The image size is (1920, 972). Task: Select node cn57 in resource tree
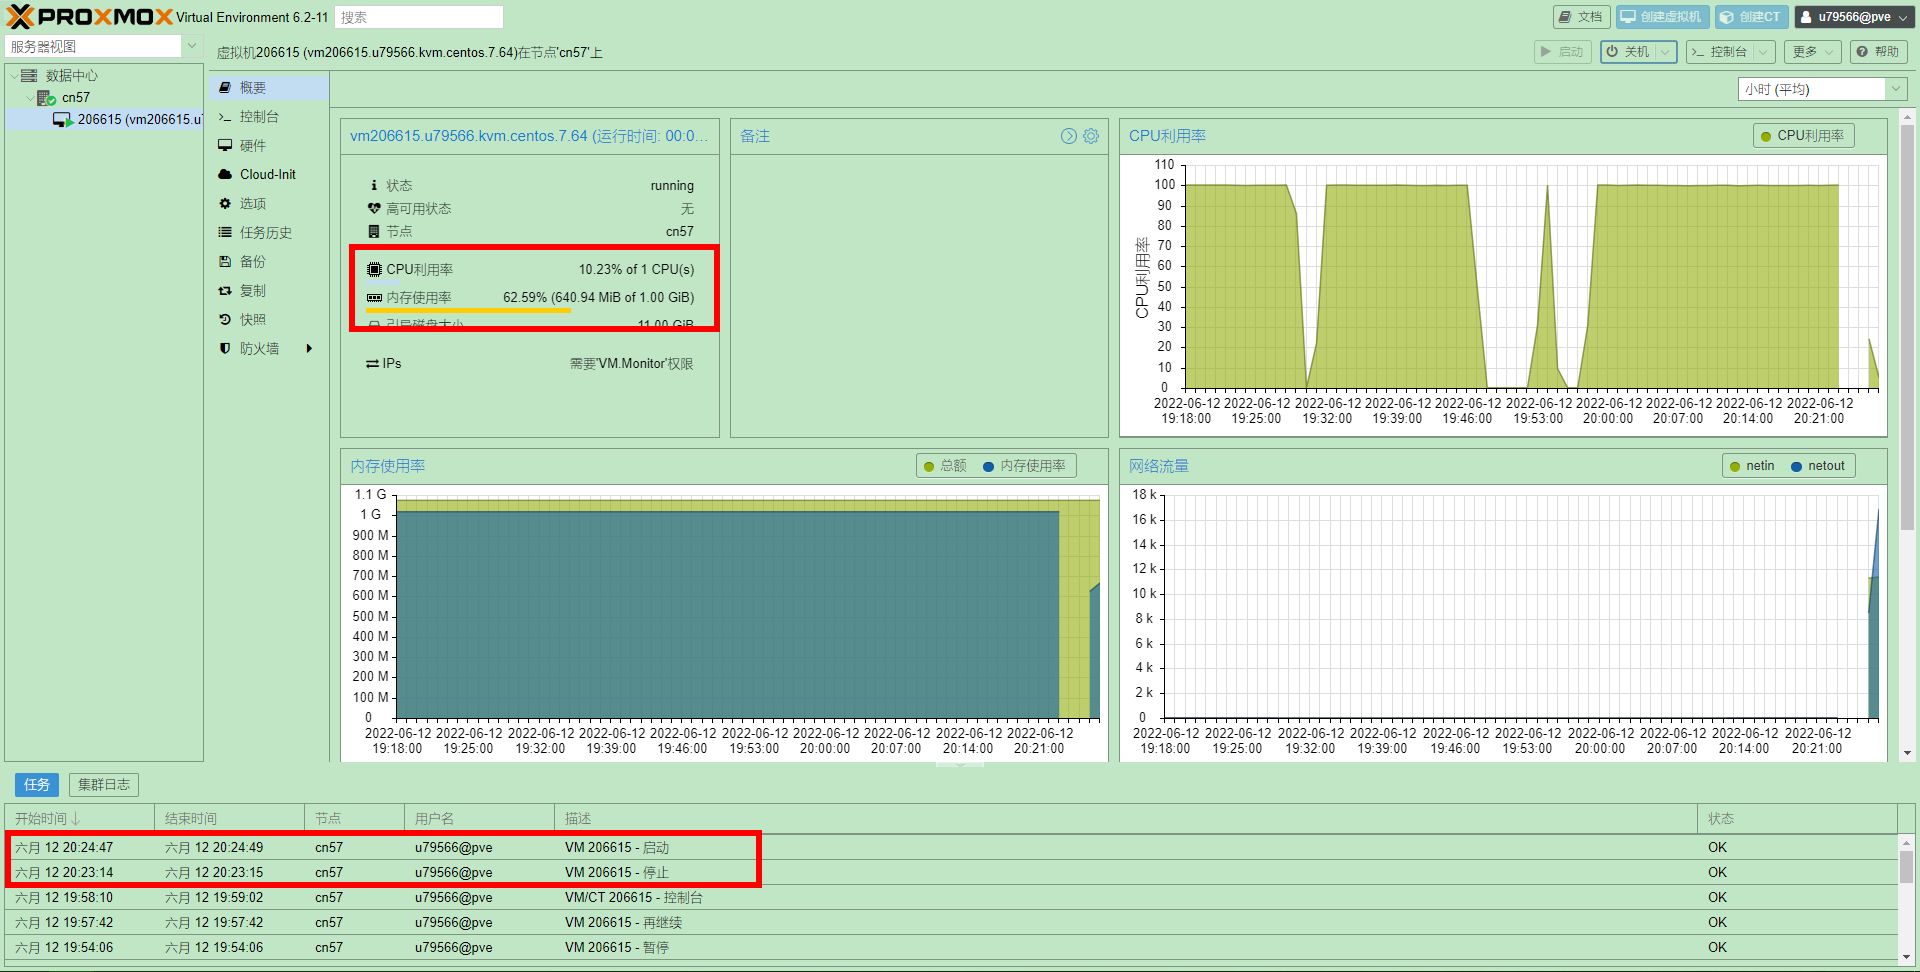click(x=76, y=97)
